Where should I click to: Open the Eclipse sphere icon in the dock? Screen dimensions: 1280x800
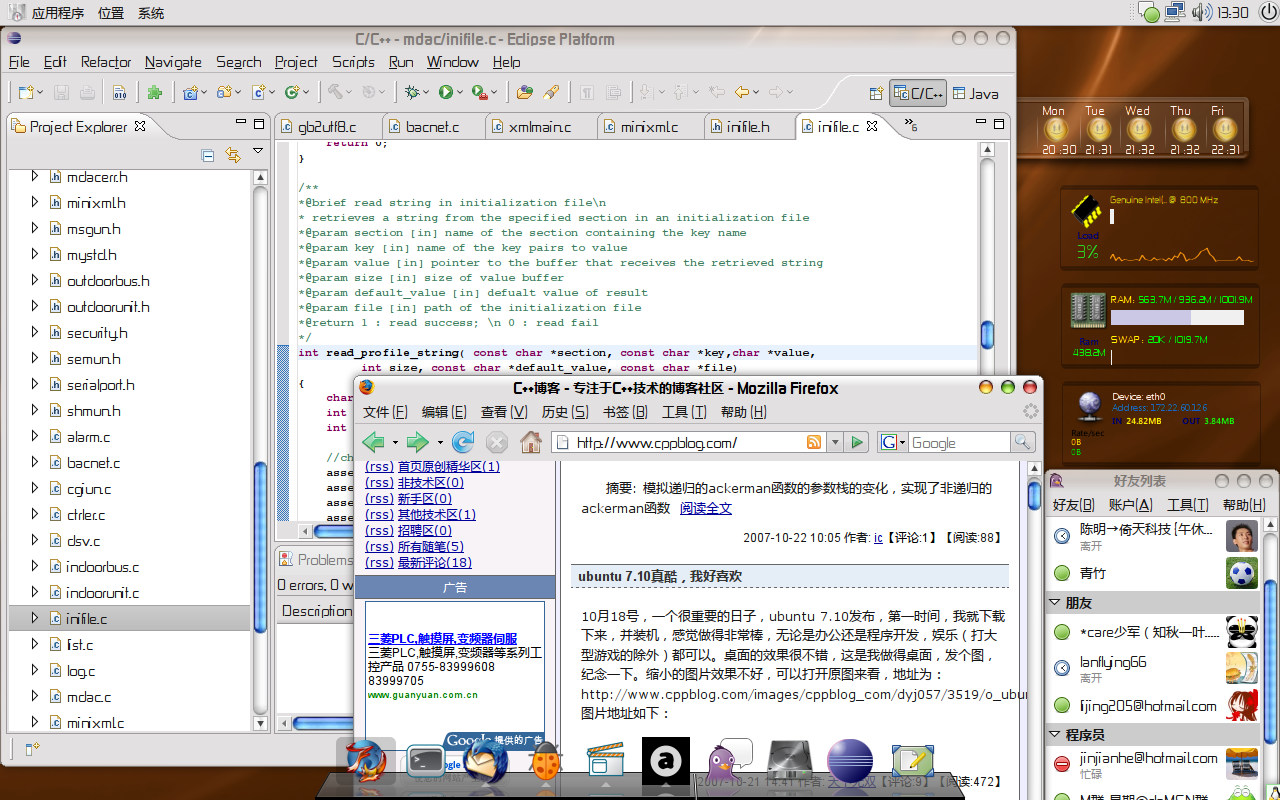850,762
